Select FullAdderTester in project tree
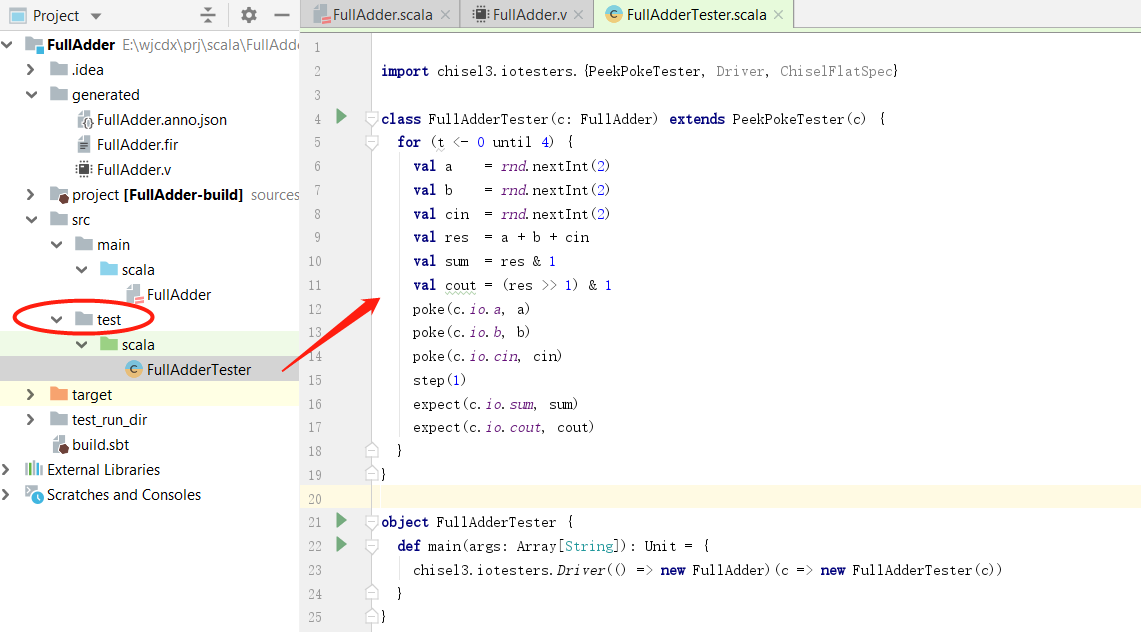 [x=199, y=369]
